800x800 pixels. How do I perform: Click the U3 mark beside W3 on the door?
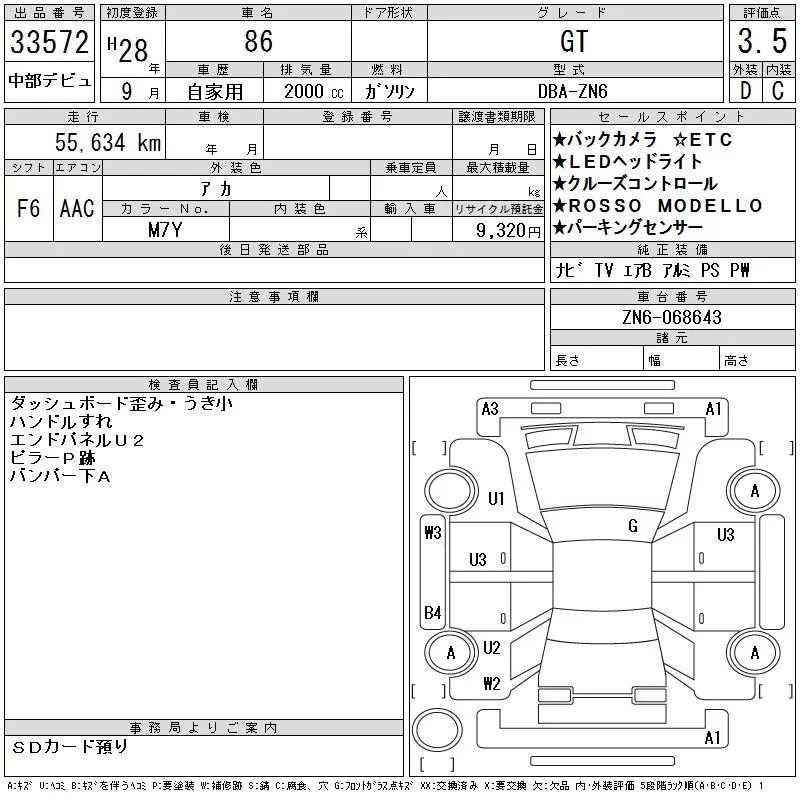tap(478, 560)
